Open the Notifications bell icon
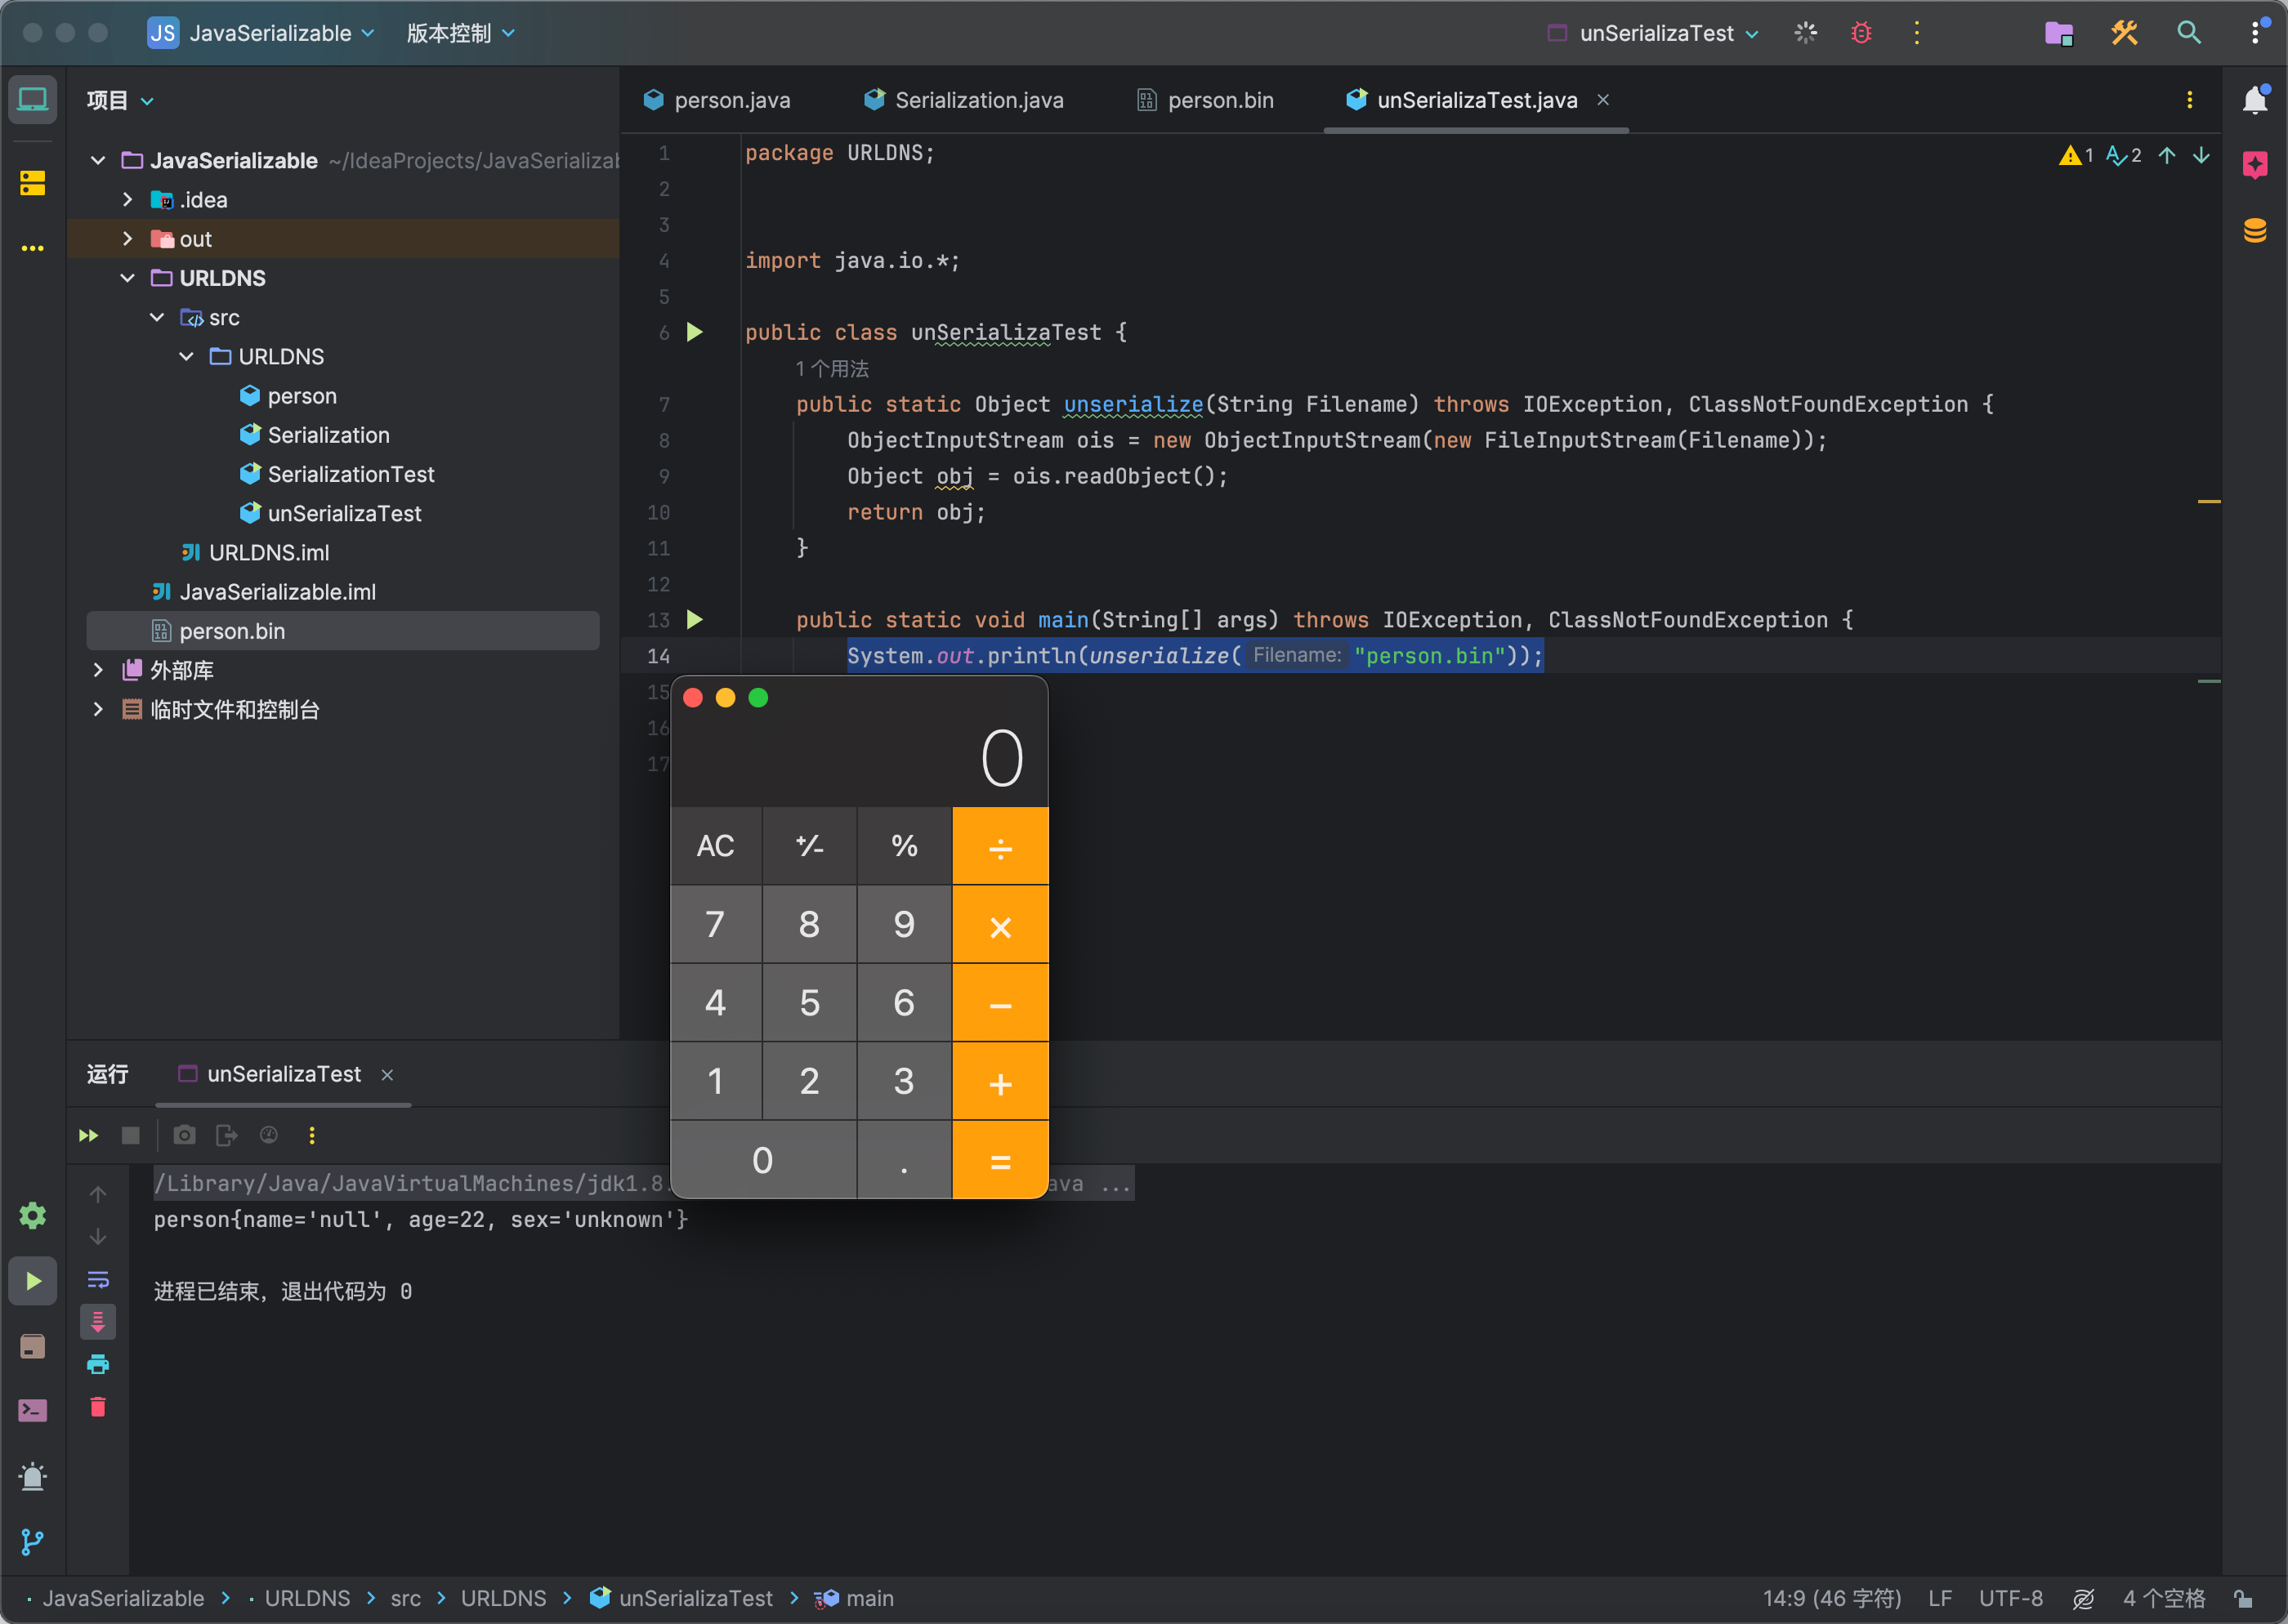 [2255, 100]
